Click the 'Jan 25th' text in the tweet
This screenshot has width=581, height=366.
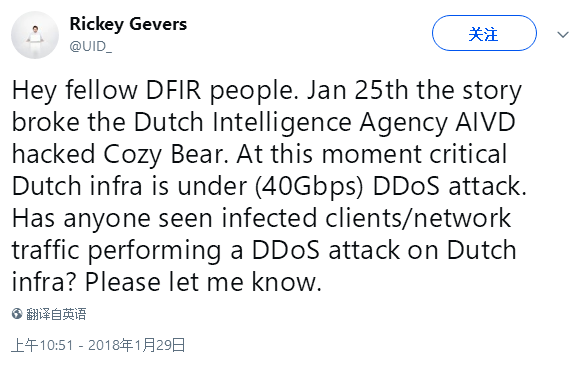pyautogui.click(x=357, y=90)
